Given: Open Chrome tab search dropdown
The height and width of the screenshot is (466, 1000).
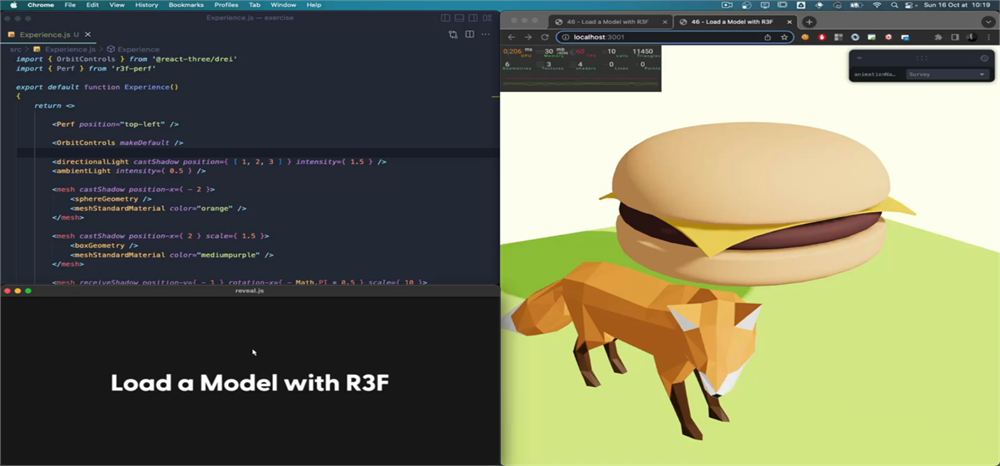Looking at the screenshot, I should click(x=987, y=22).
